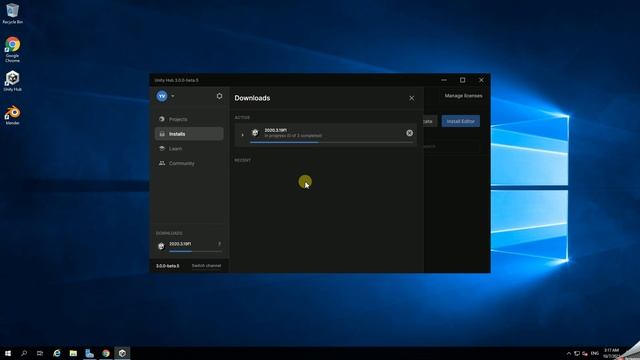640x360 pixels.
Task: Select the sidebar 2020.3.19f1 download entry
Action: 189,246
